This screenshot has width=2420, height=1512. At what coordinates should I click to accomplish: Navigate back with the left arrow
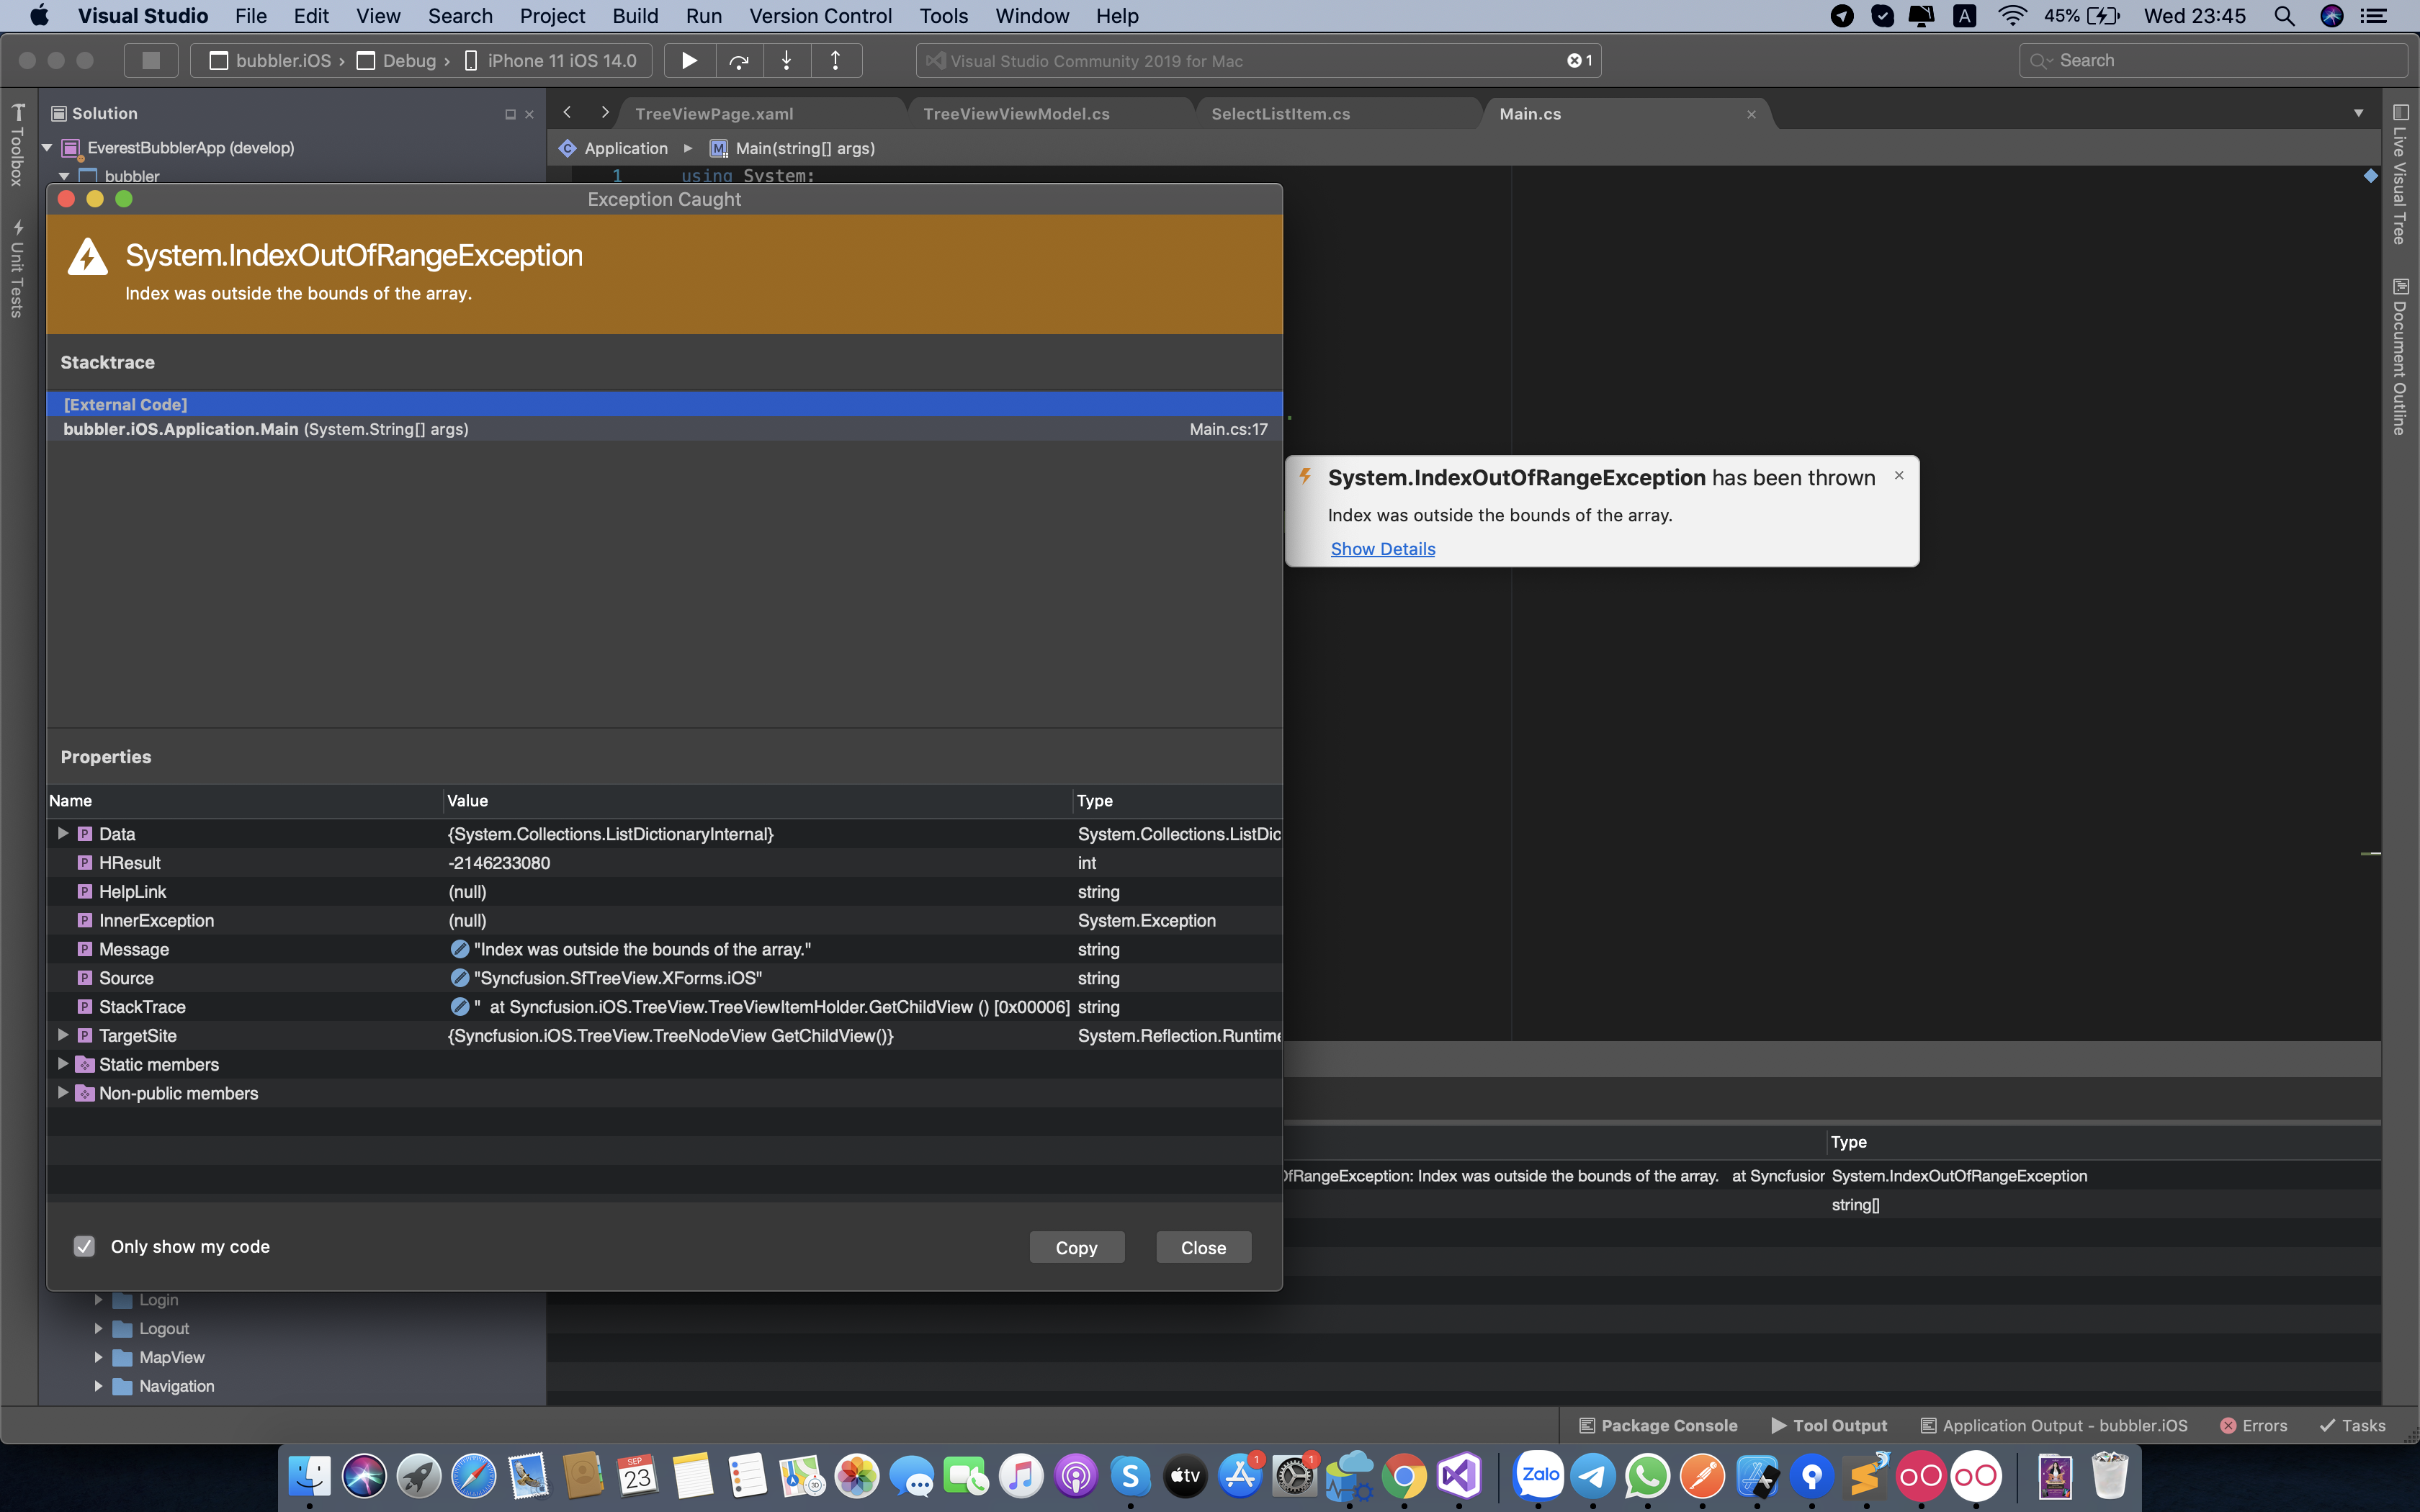[x=567, y=113]
